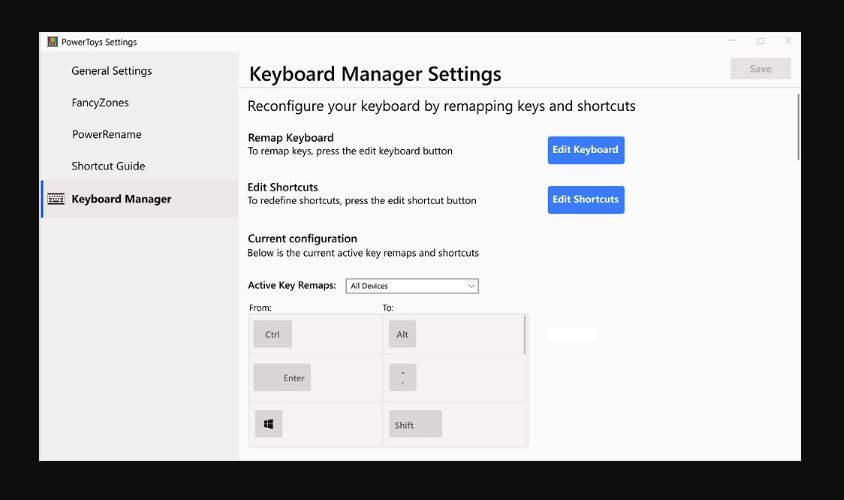Maximize the PowerToys Settings window
This screenshot has height=500, width=844.
tap(760, 41)
